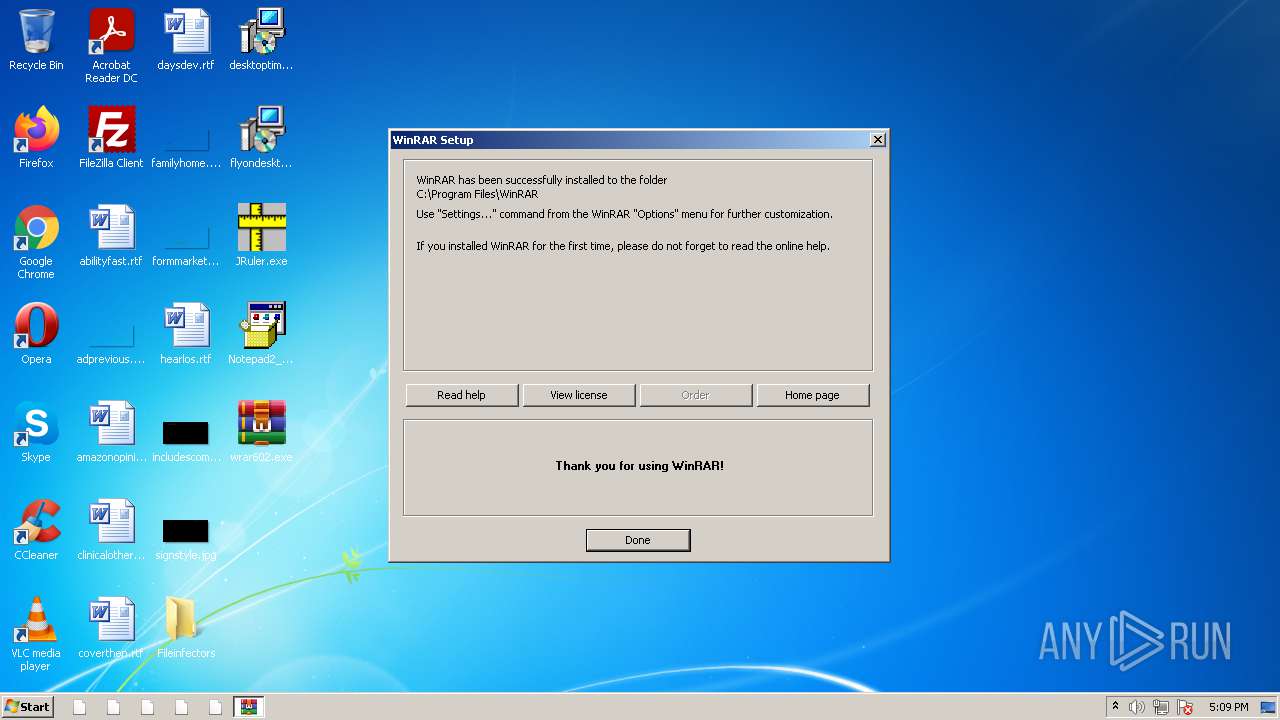Select clinicalother... document icon
Image resolution: width=1280 pixels, height=720 pixels.
[111, 530]
